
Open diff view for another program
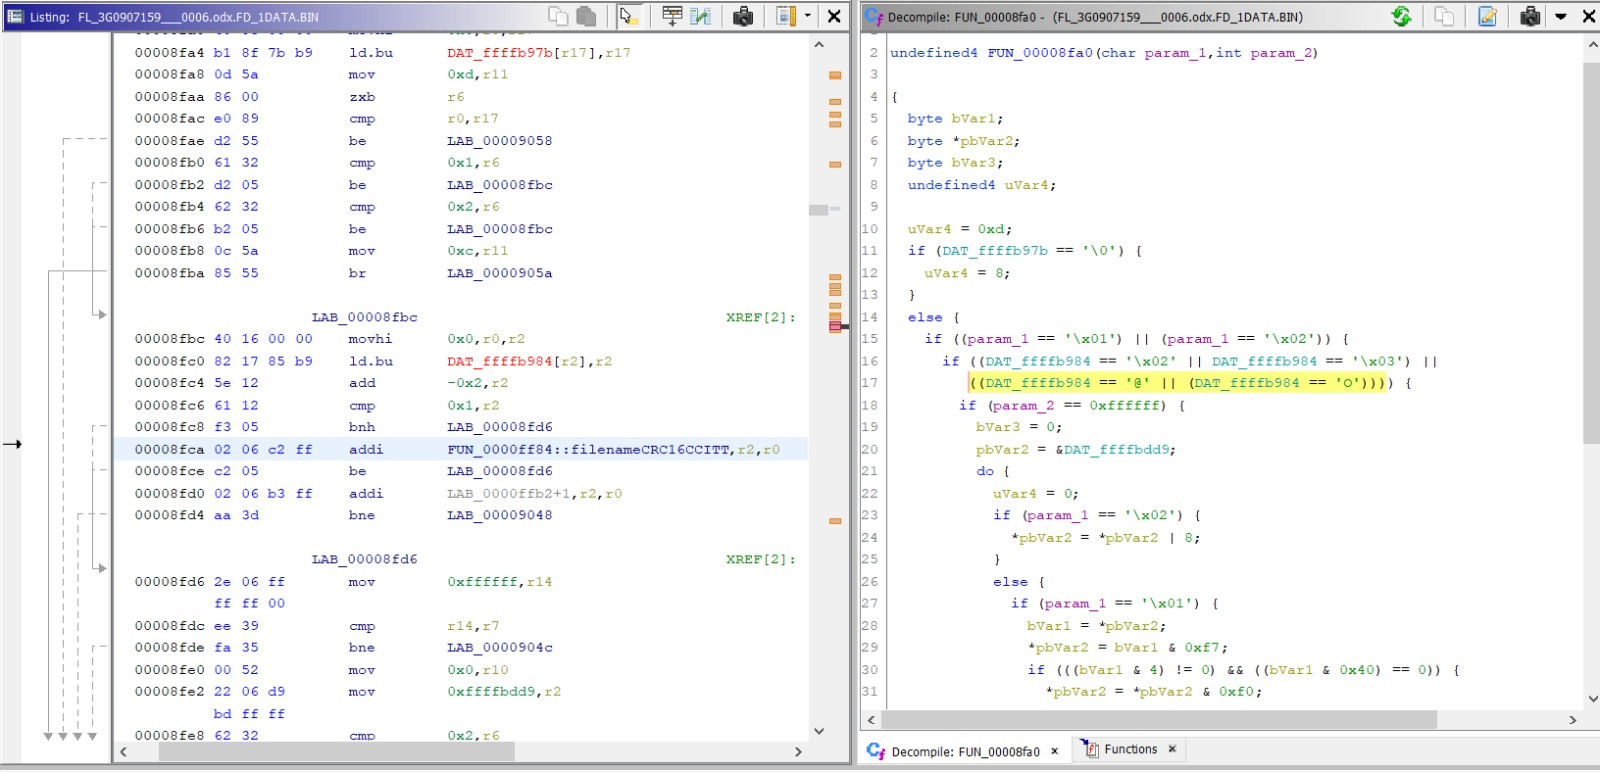click(701, 16)
